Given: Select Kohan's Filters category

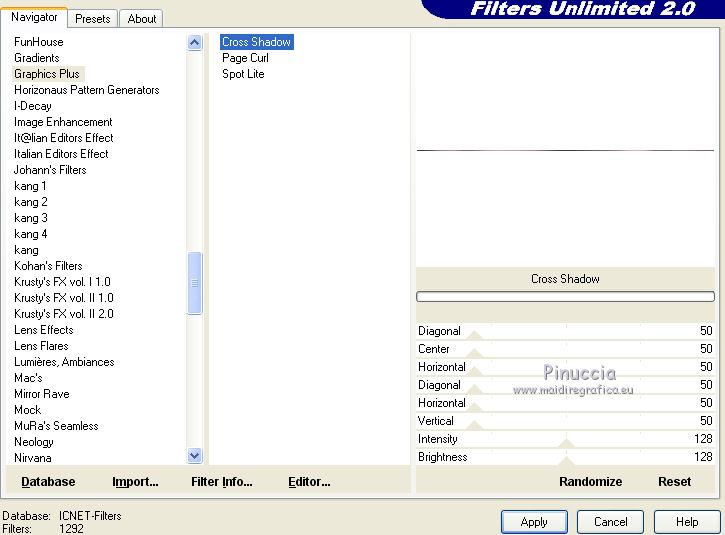Looking at the screenshot, I should pyautogui.click(x=48, y=266).
